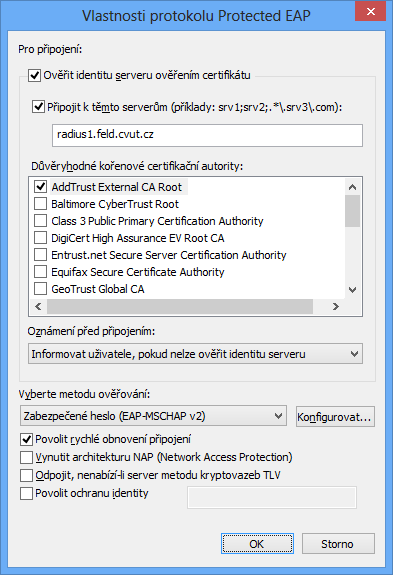
Task: Confirm dialog with OK button
Action: click(x=257, y=544)
